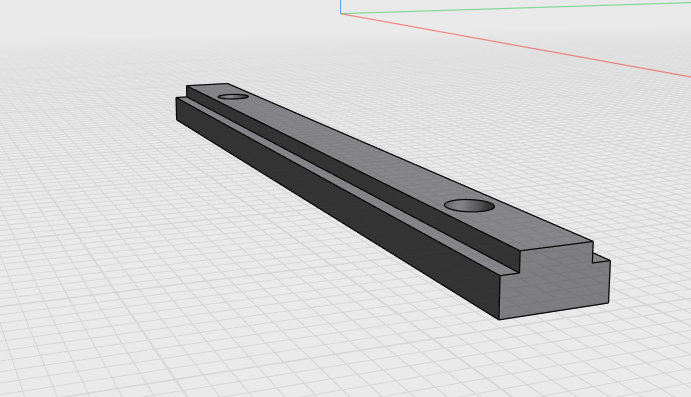The width and height of the screenshot is (691, 397).
Task: Click the red X axis line
Action: [x=515, y=45]
